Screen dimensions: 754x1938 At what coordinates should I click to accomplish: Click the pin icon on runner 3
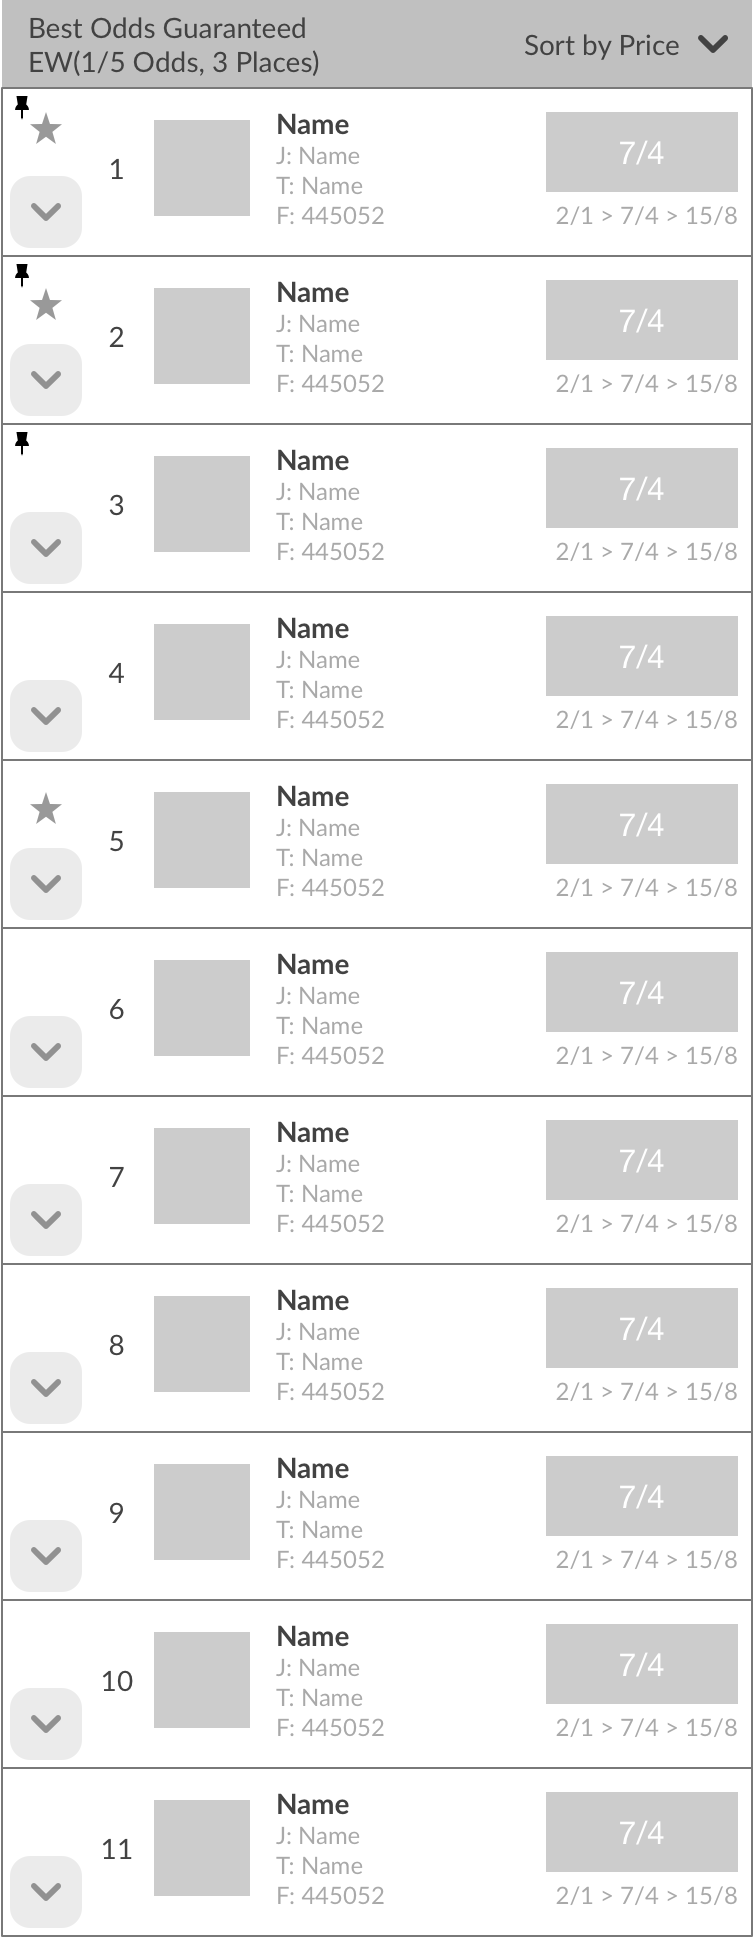click(x=22, y=442)
